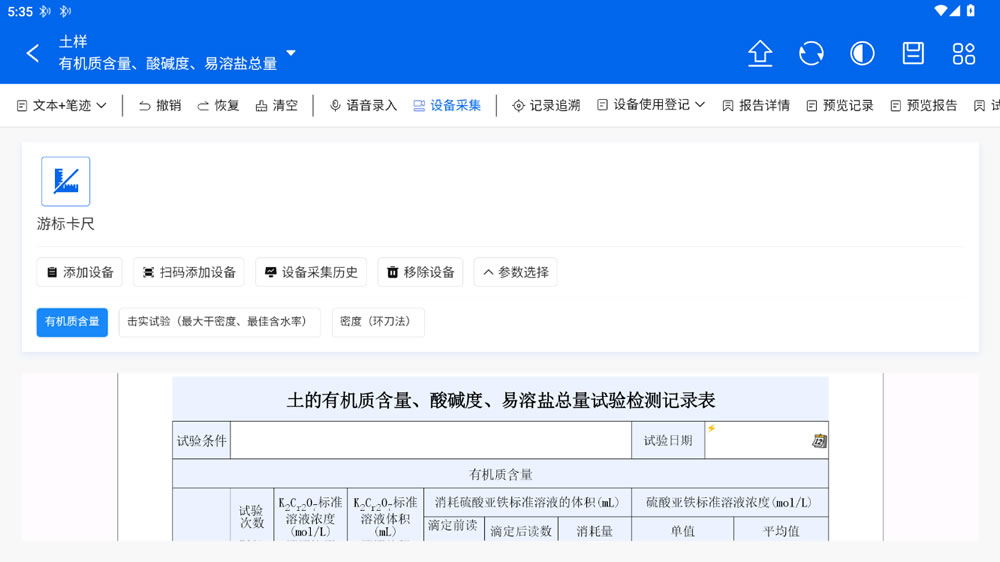Click the 添加设备 button

coord(80,272)
